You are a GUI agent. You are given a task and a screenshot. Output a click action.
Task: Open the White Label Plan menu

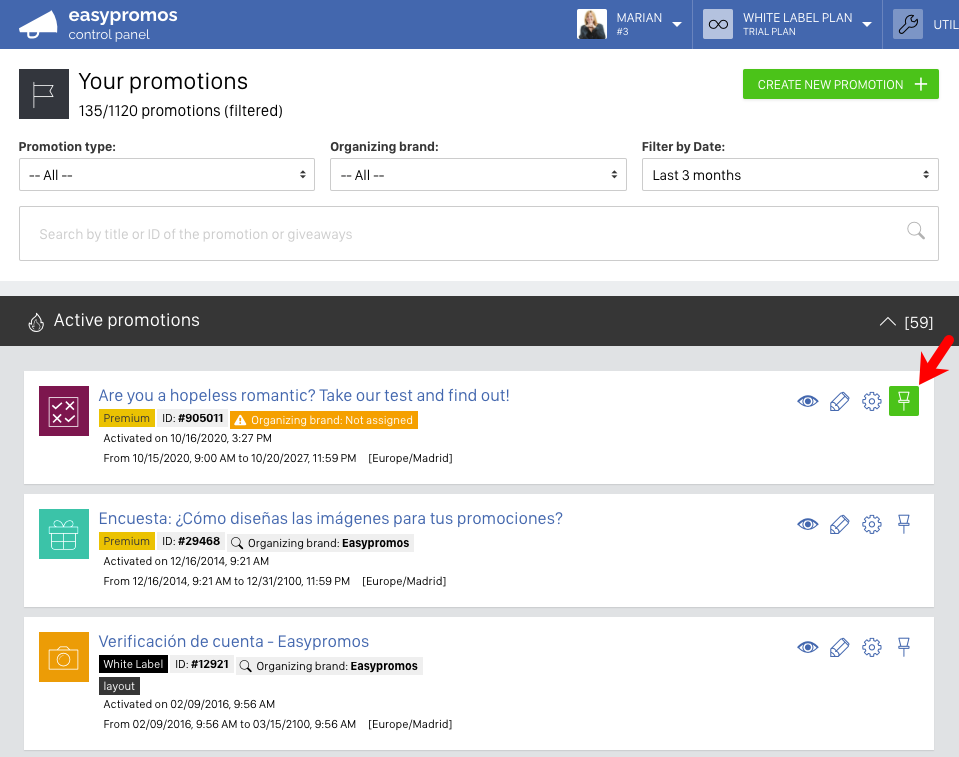point(788,24)
